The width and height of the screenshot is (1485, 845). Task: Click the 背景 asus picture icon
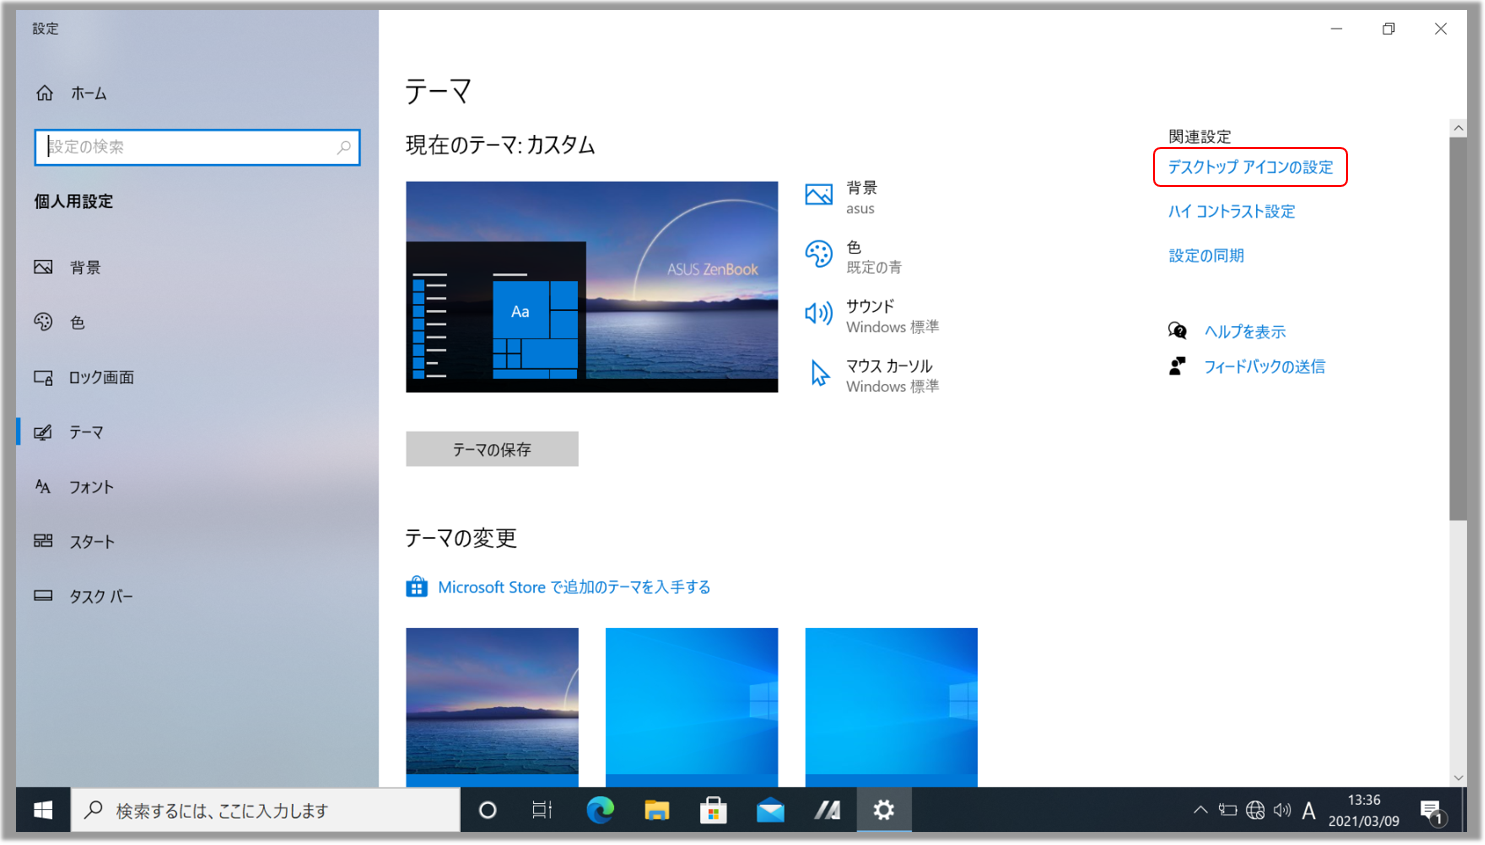[x=819, y=195]
